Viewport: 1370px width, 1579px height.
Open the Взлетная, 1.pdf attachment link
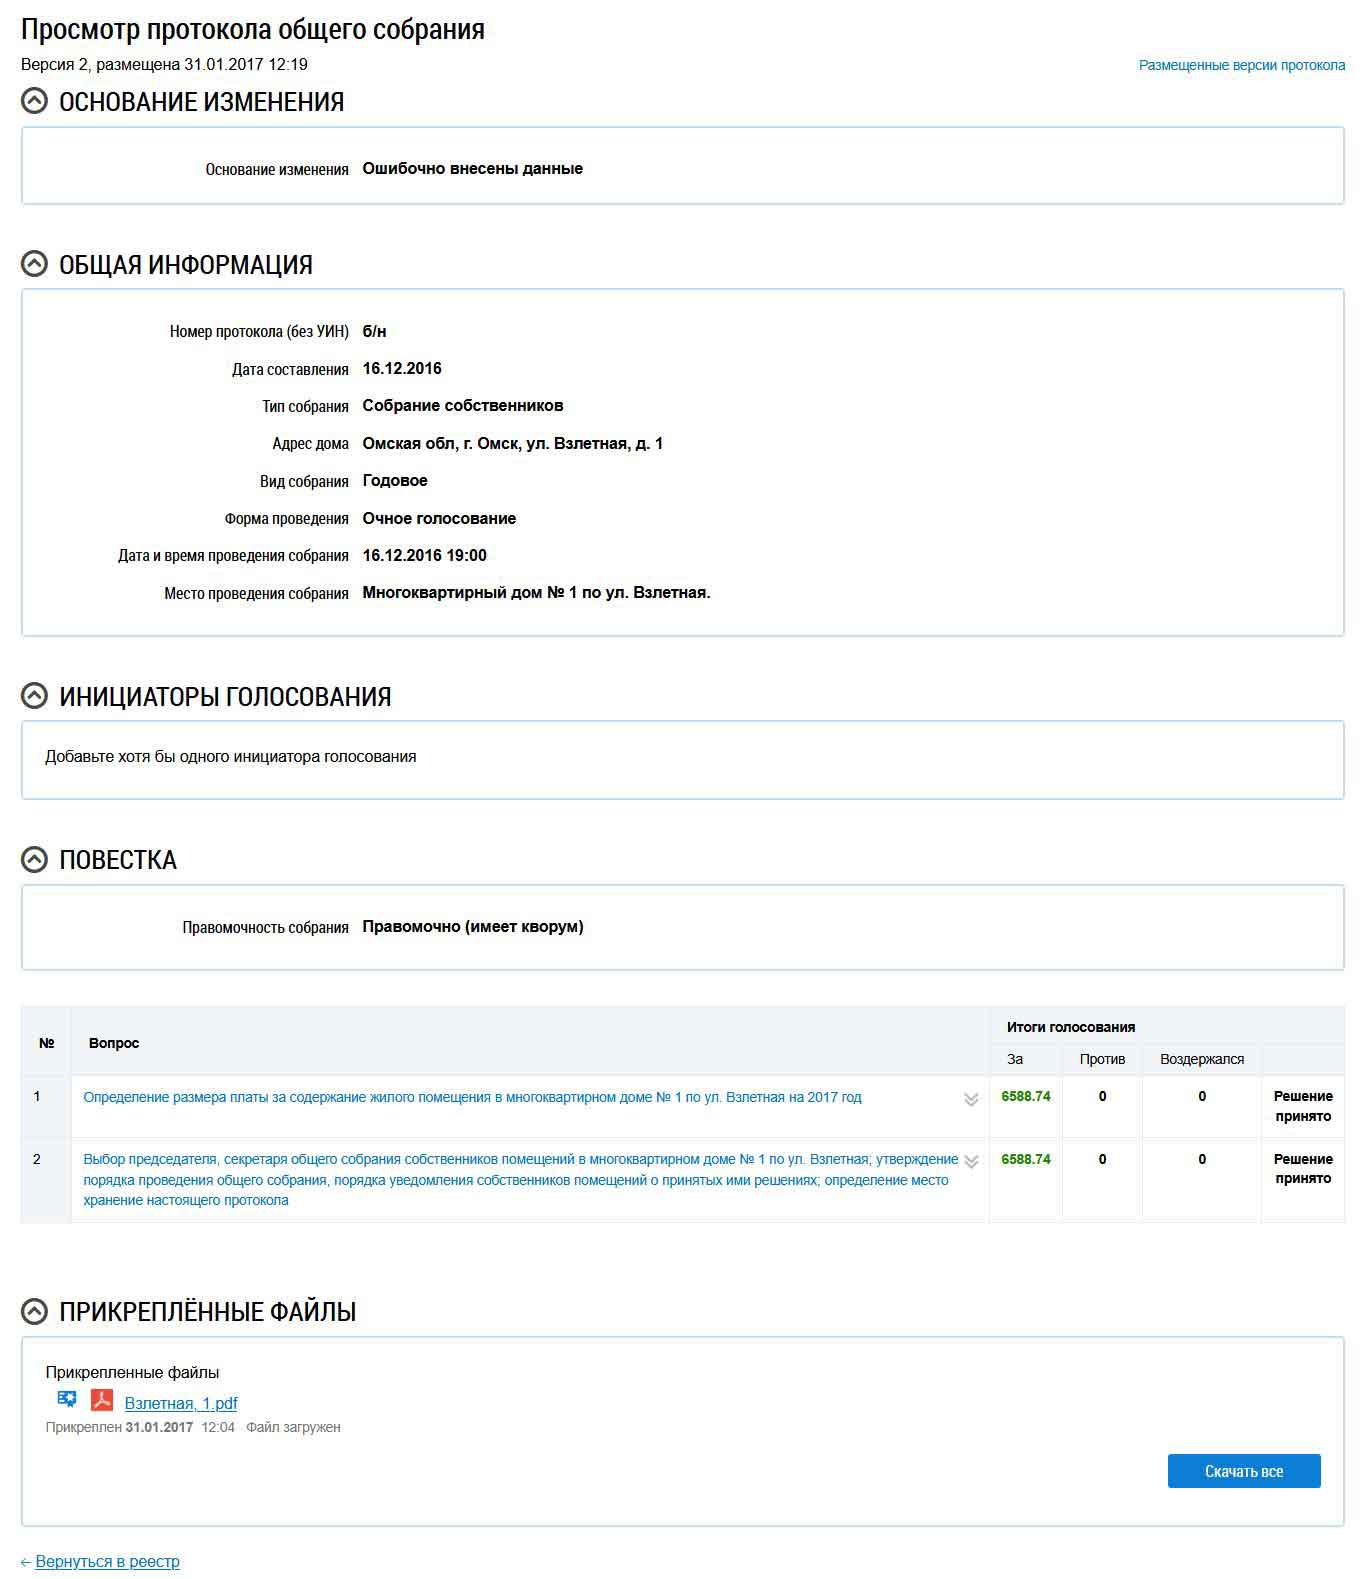(x=181, y=1403)
